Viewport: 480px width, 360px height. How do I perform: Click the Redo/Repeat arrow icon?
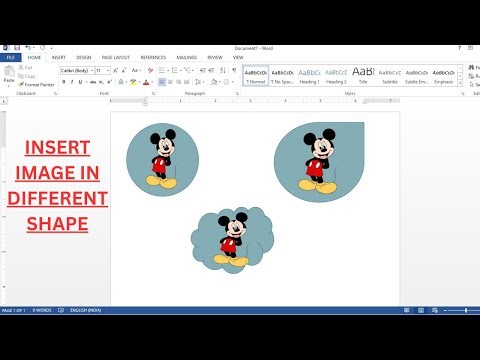click(43, 48)
